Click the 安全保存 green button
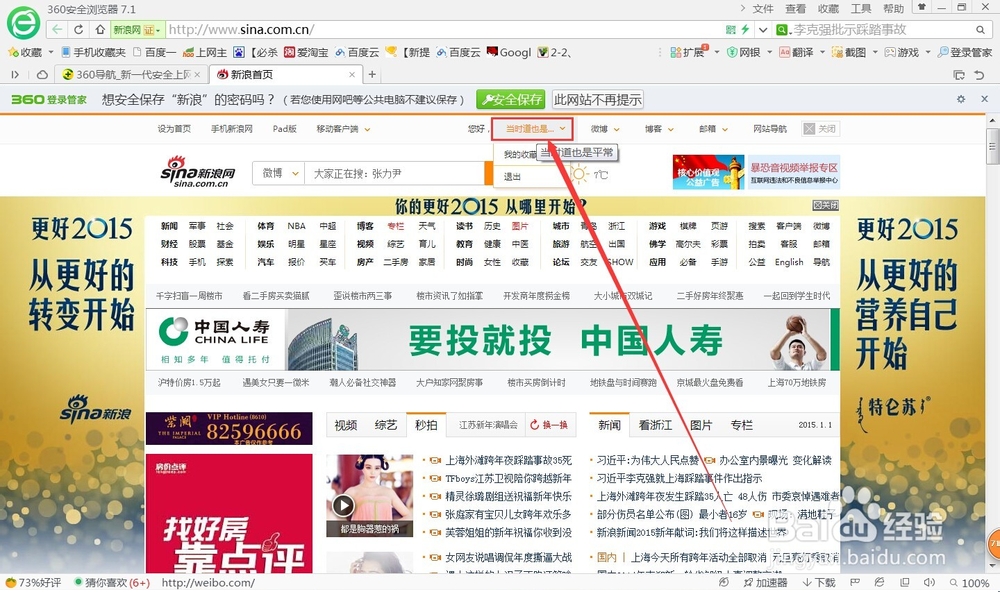This screenshot has width=1000, height=592. point(510,100)
